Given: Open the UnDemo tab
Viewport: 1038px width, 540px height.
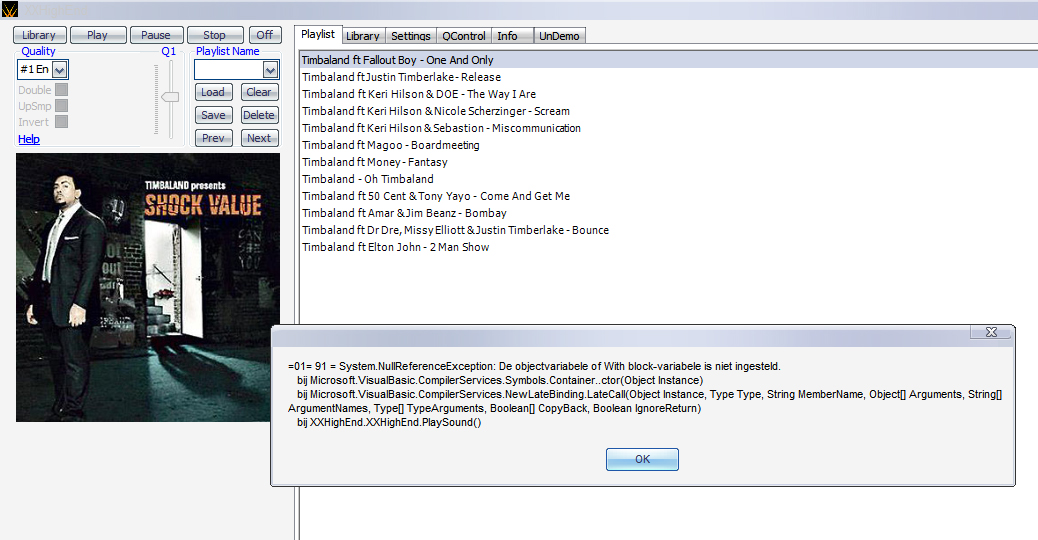Looking at the screenshot, I should [x=559, y=36].
